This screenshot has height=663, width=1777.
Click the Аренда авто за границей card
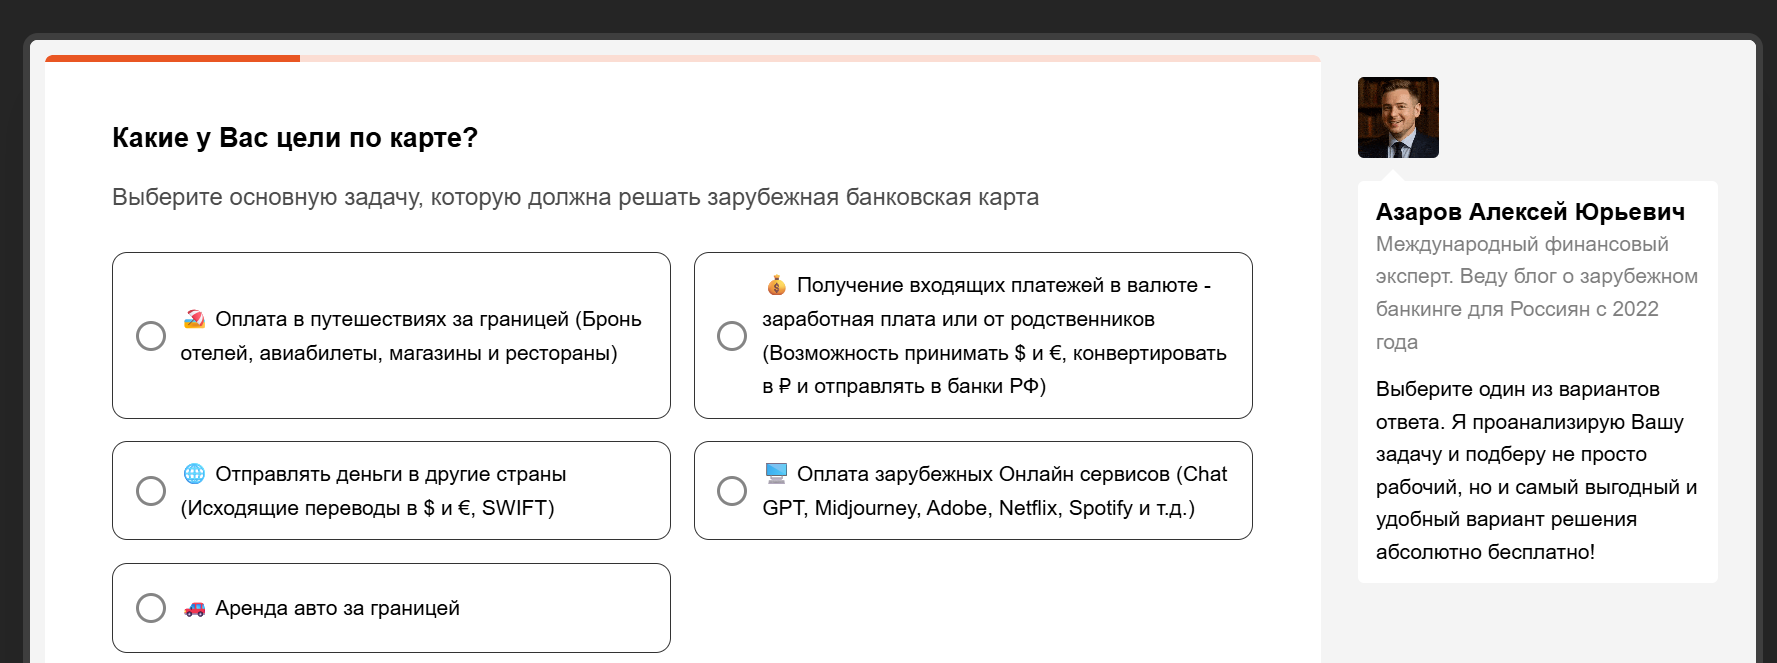(391, 607)
